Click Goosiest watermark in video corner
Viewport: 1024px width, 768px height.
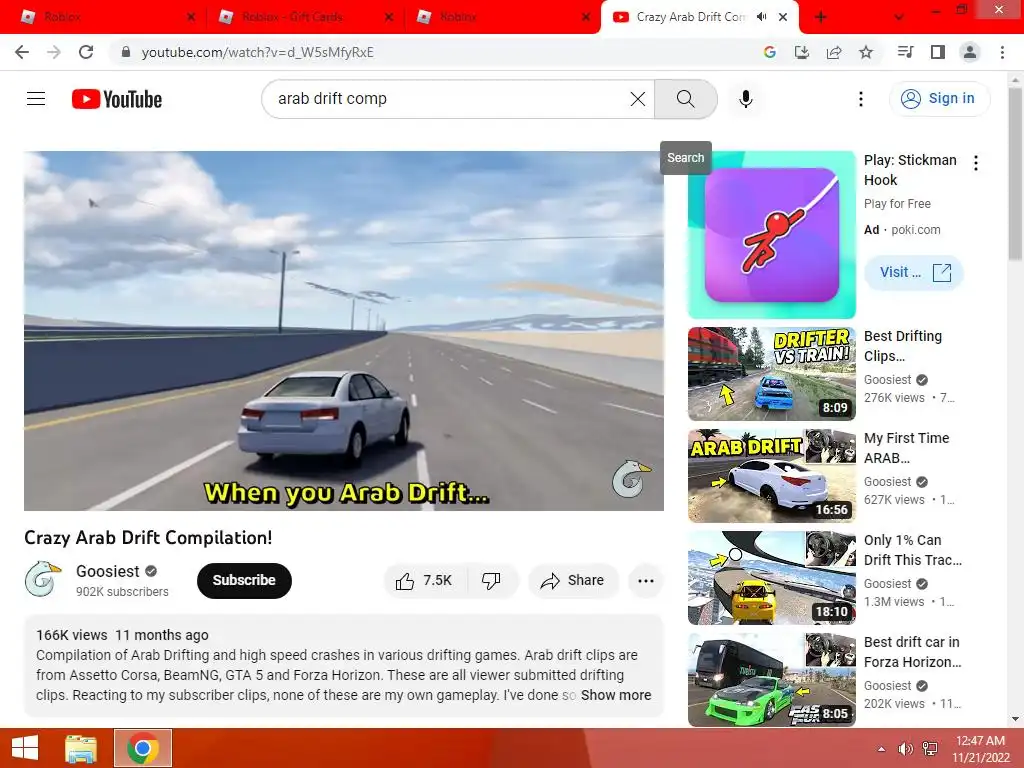[631, 479]
